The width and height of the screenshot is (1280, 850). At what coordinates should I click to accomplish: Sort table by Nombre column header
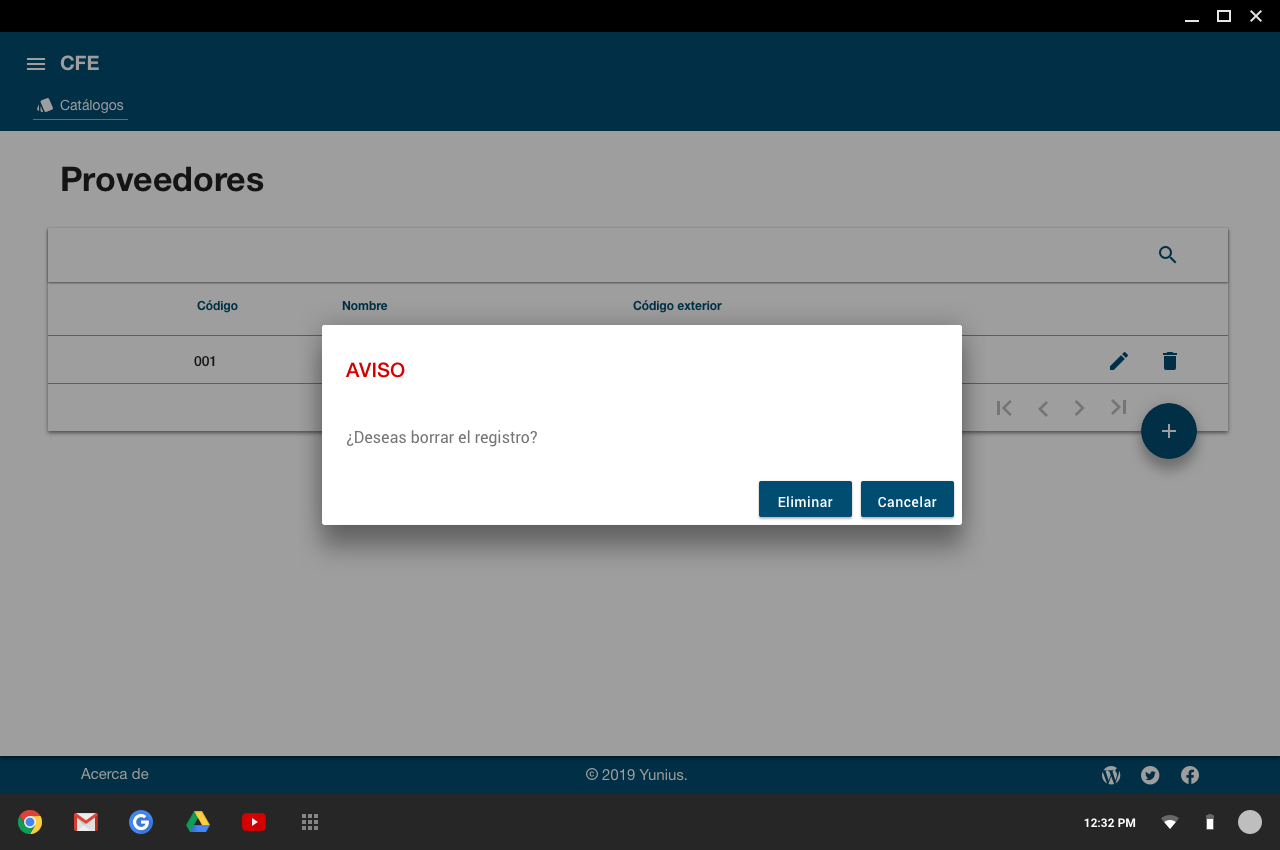[x=364, y=306]
